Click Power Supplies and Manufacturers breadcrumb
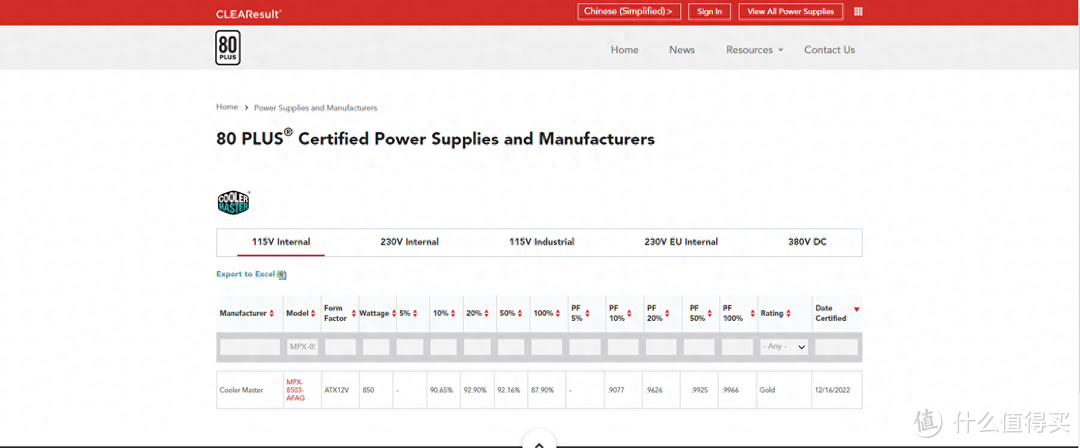Image resolution: width=1080 pixels, height=448 pixels. click(x=315, y=108)
